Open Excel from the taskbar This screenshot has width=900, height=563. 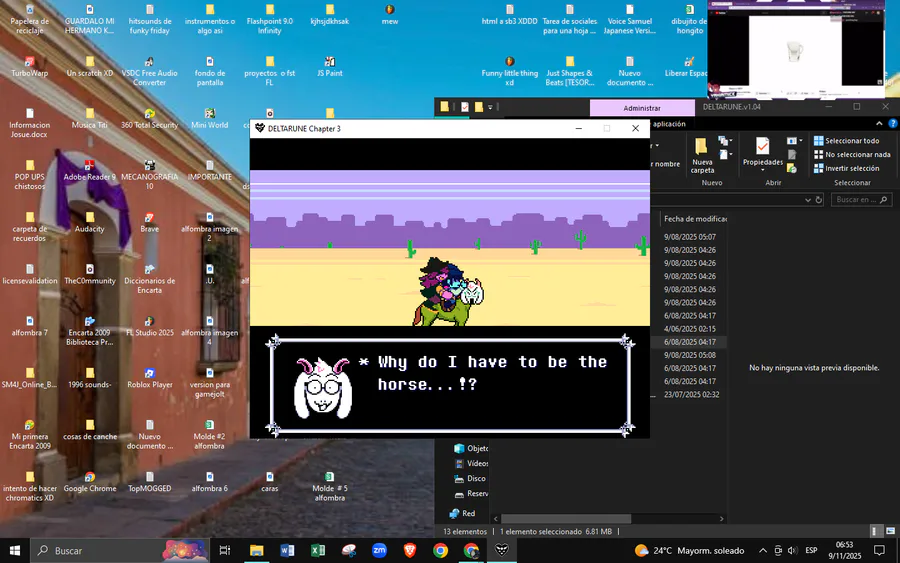pos(317,550)
